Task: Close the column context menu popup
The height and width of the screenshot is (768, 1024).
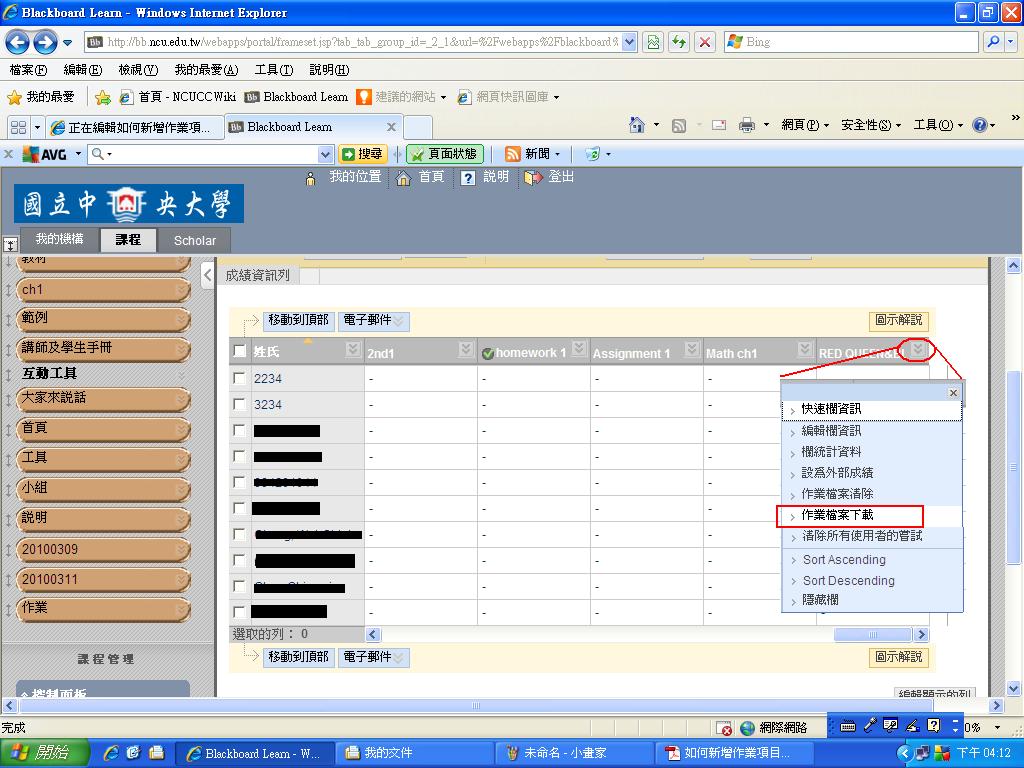Action: [x=952, y=393]
